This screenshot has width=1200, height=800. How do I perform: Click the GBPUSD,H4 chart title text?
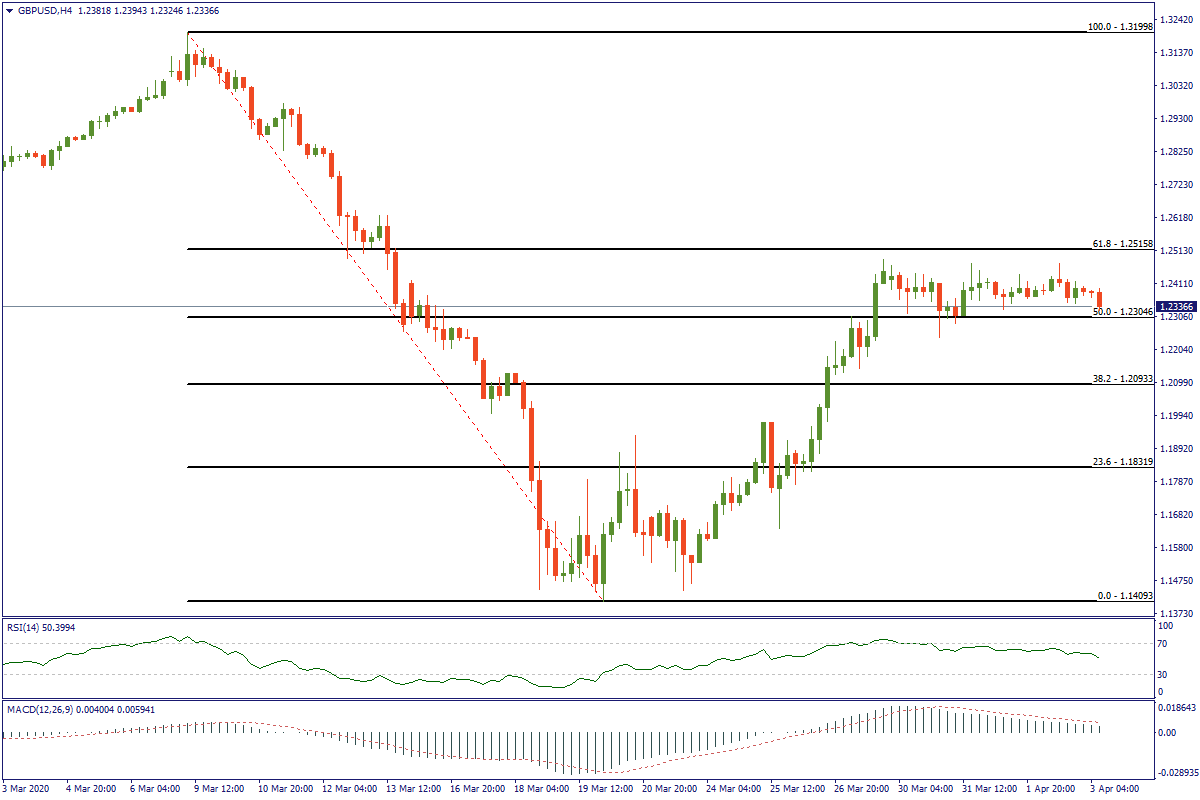point(44,10)
